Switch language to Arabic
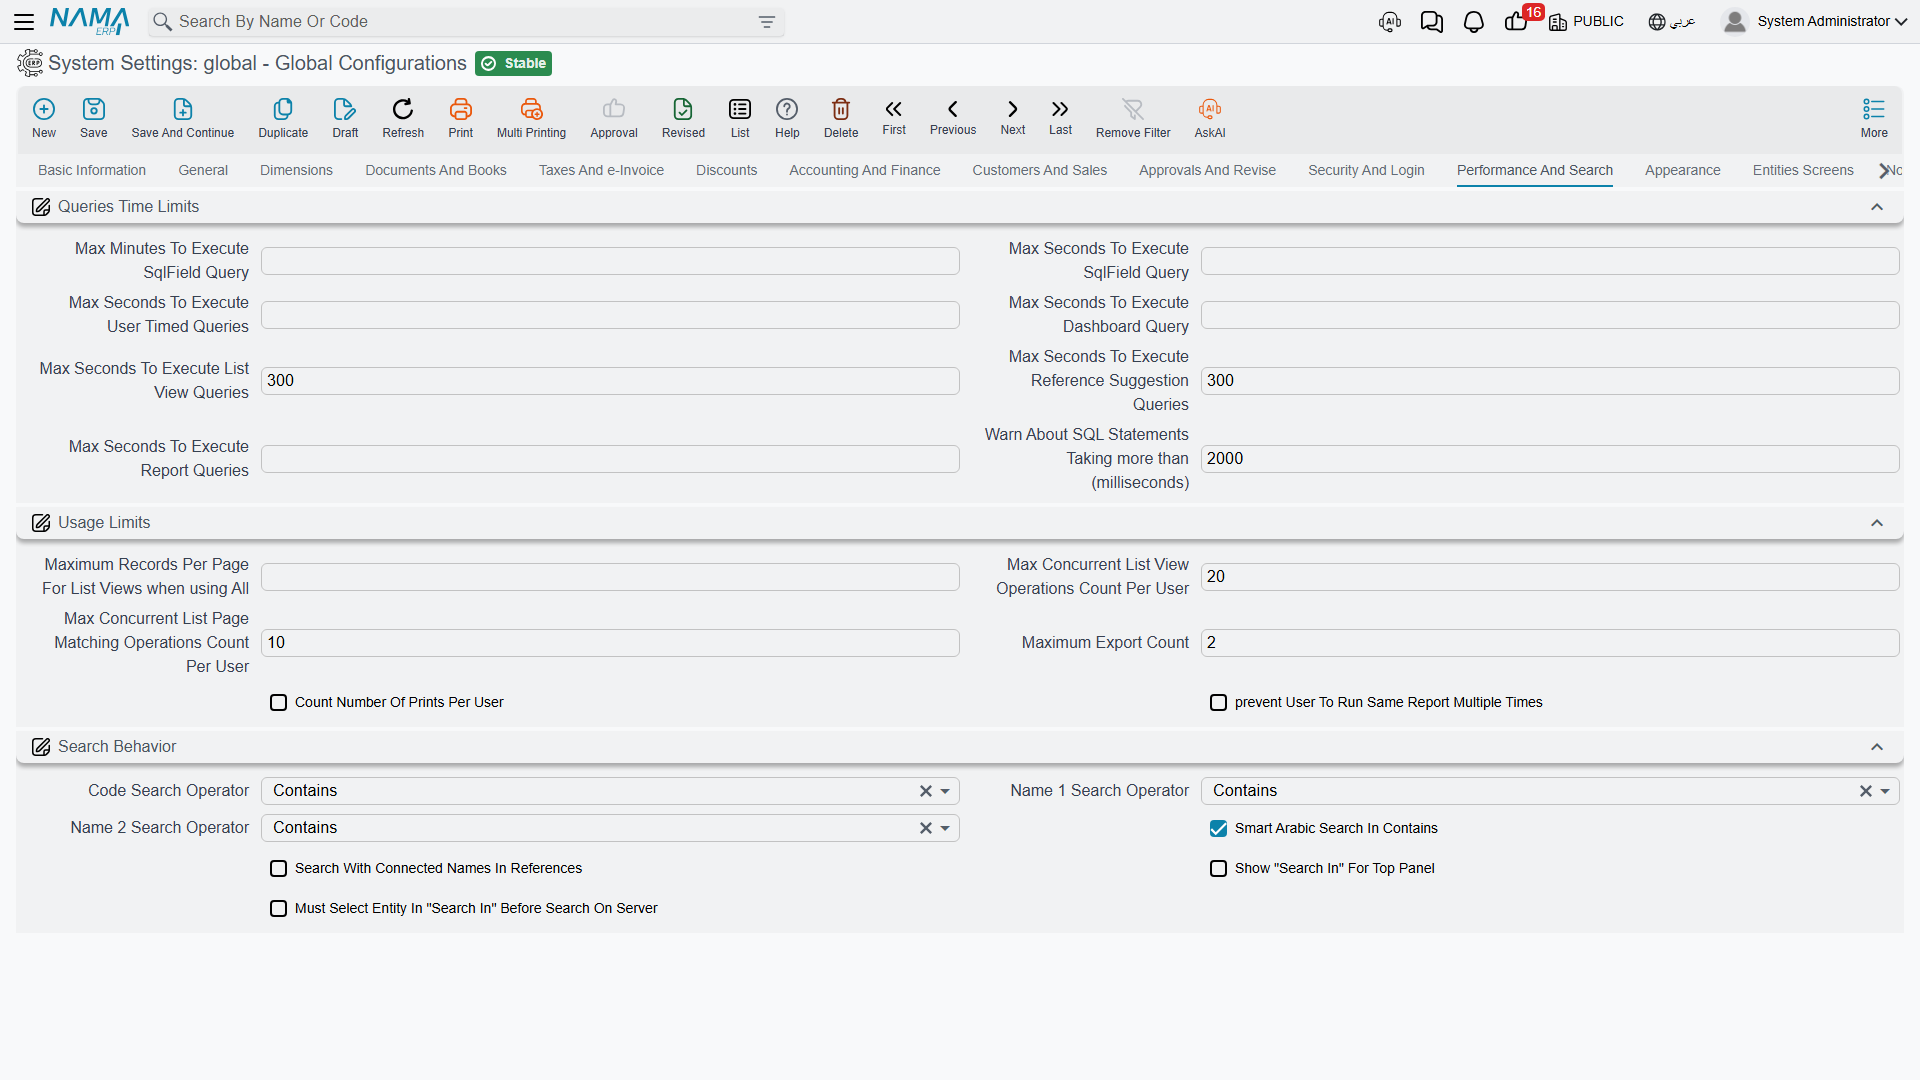This screenshot has height=1080, width=1920. tap(1672, 22)
